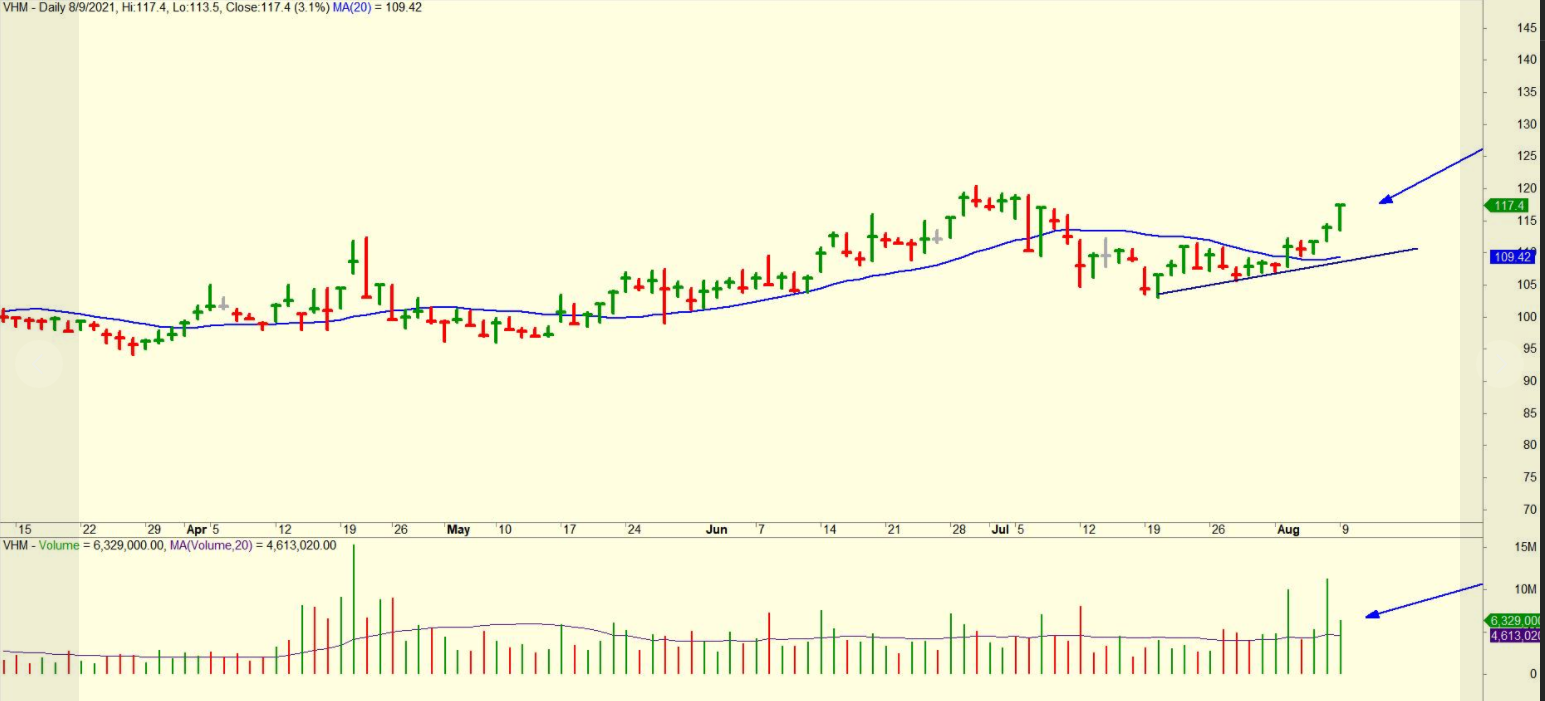Click the blue 109.42 moving average tag
The image size is (1545, 701).
[x=1511, y=257]
